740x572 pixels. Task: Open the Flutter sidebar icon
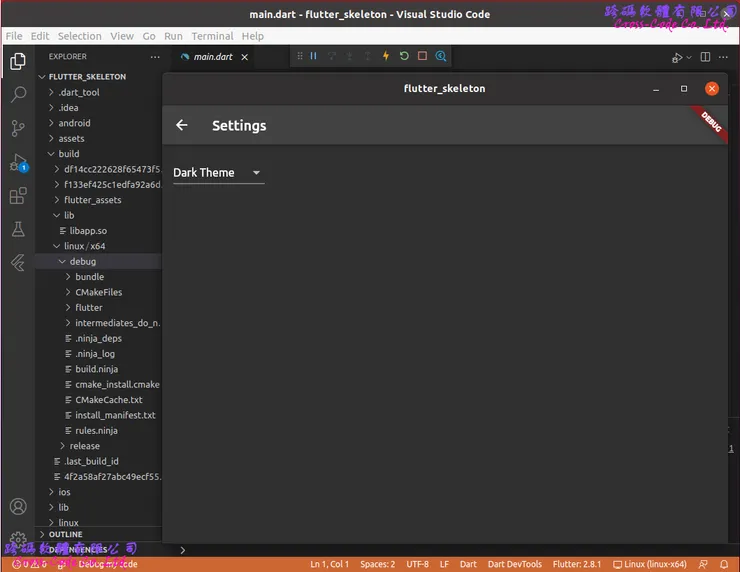click(18, 263)
